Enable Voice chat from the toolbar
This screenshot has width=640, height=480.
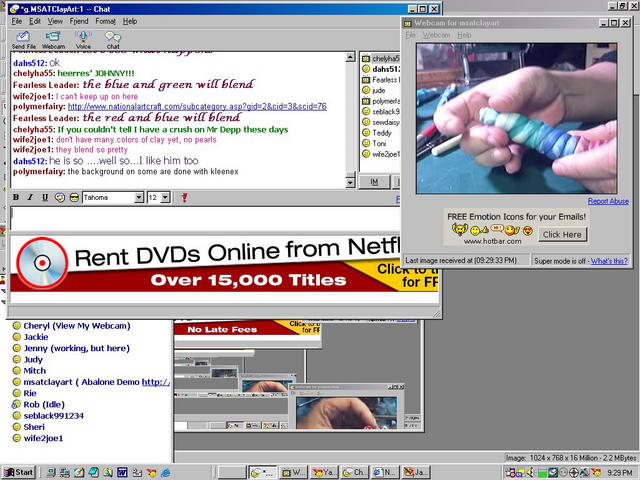coord(83,40)
